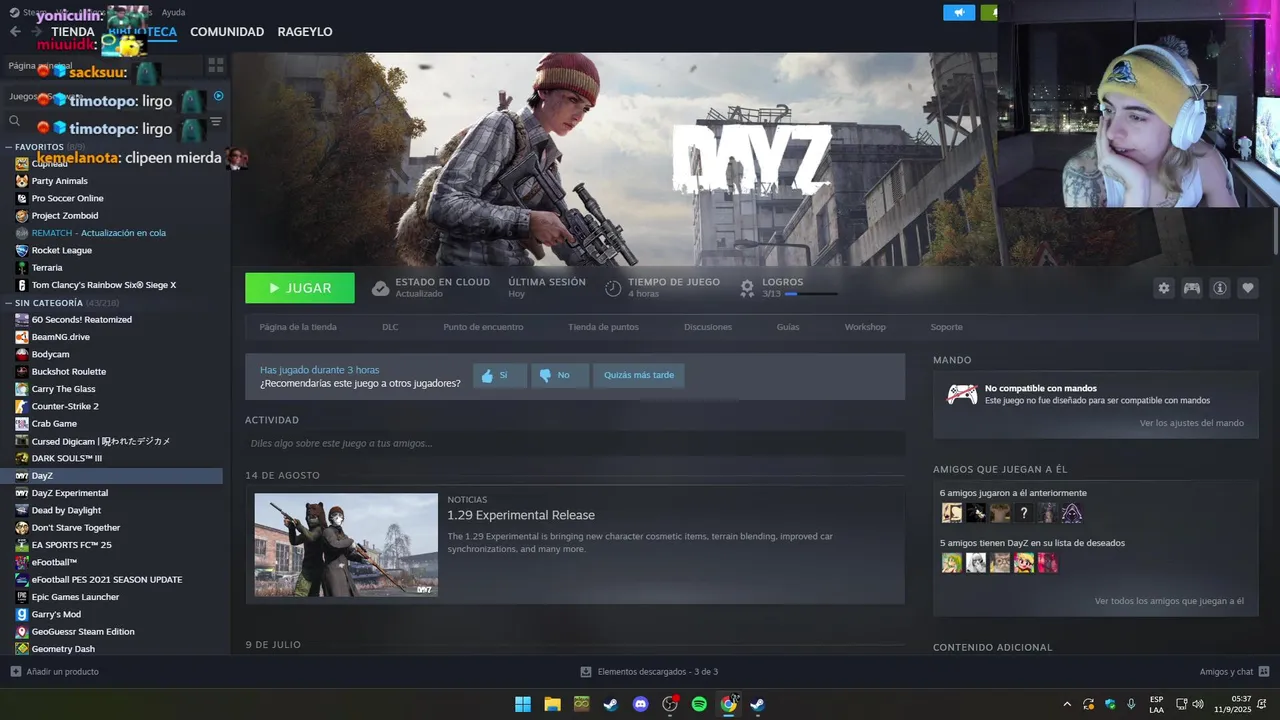Open Spotify from taskbar

[x=699, y=704]
